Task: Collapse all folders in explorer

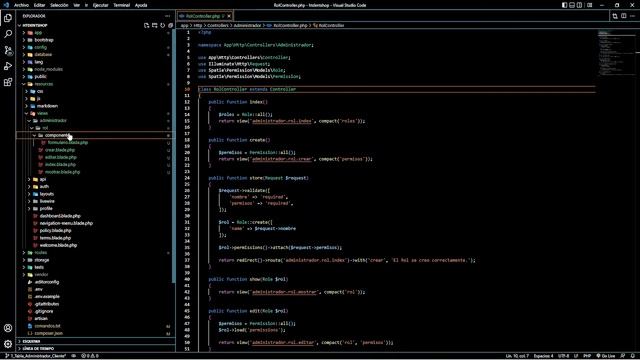Action: click(x=170, y=25)
